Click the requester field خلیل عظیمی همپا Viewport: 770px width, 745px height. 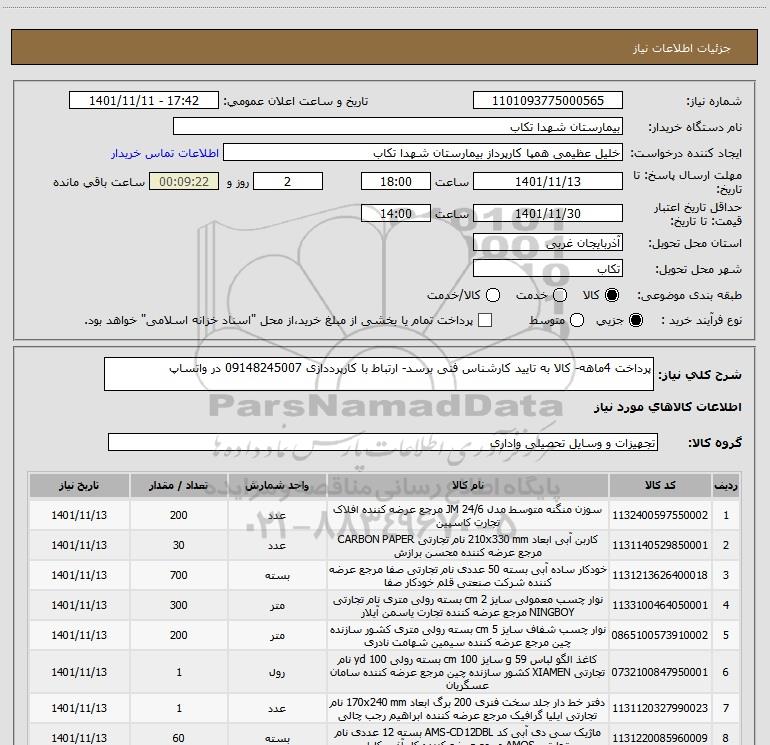(423, 153)
